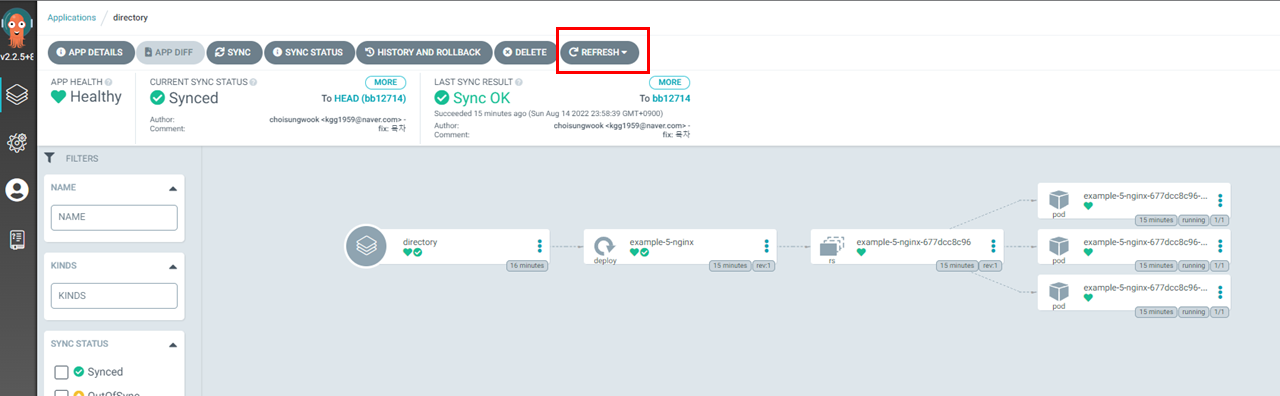Viewport: 1280px width, 396px height.
Task: Collapse the NAME filter section
Action: 173,188
